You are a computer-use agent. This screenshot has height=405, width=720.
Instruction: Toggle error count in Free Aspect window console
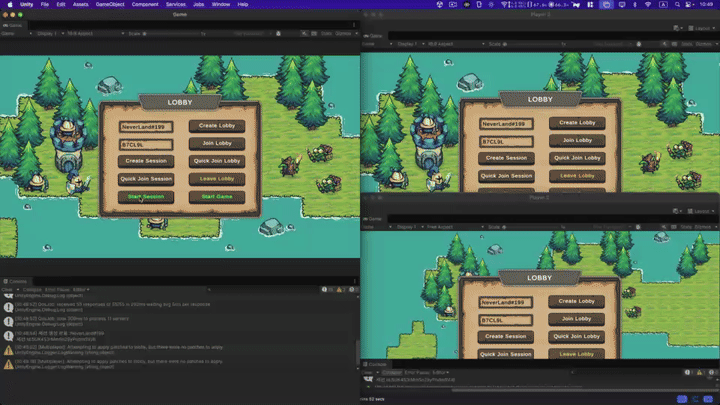[712, 372]
